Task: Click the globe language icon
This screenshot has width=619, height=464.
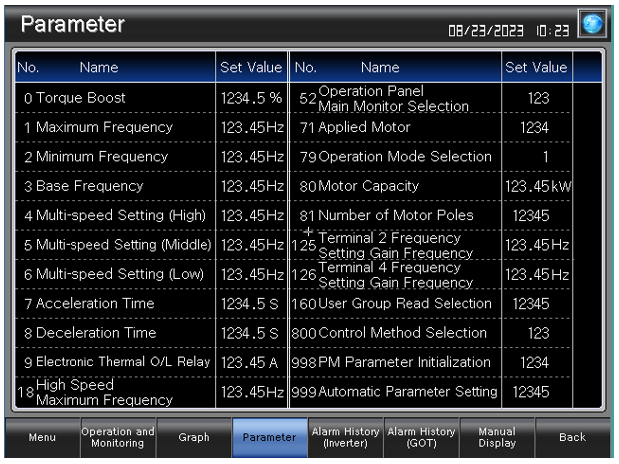Action: click(x=592, y=24)
